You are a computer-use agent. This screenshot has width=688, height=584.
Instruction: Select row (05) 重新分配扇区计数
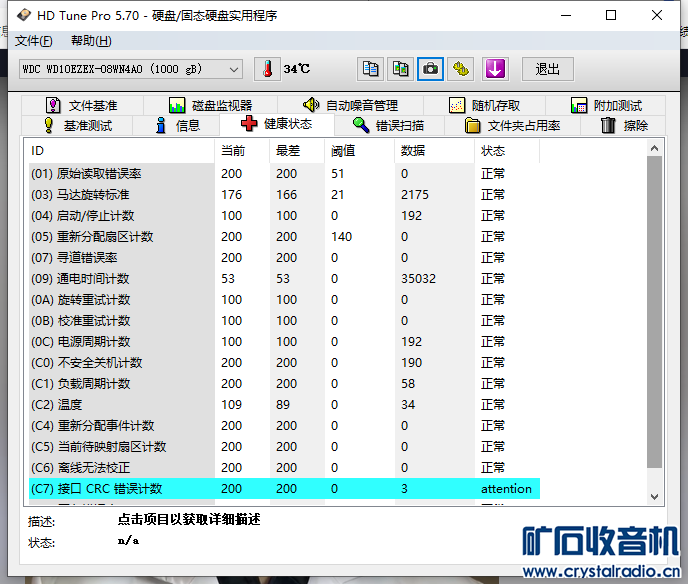[x=284, y=237]
